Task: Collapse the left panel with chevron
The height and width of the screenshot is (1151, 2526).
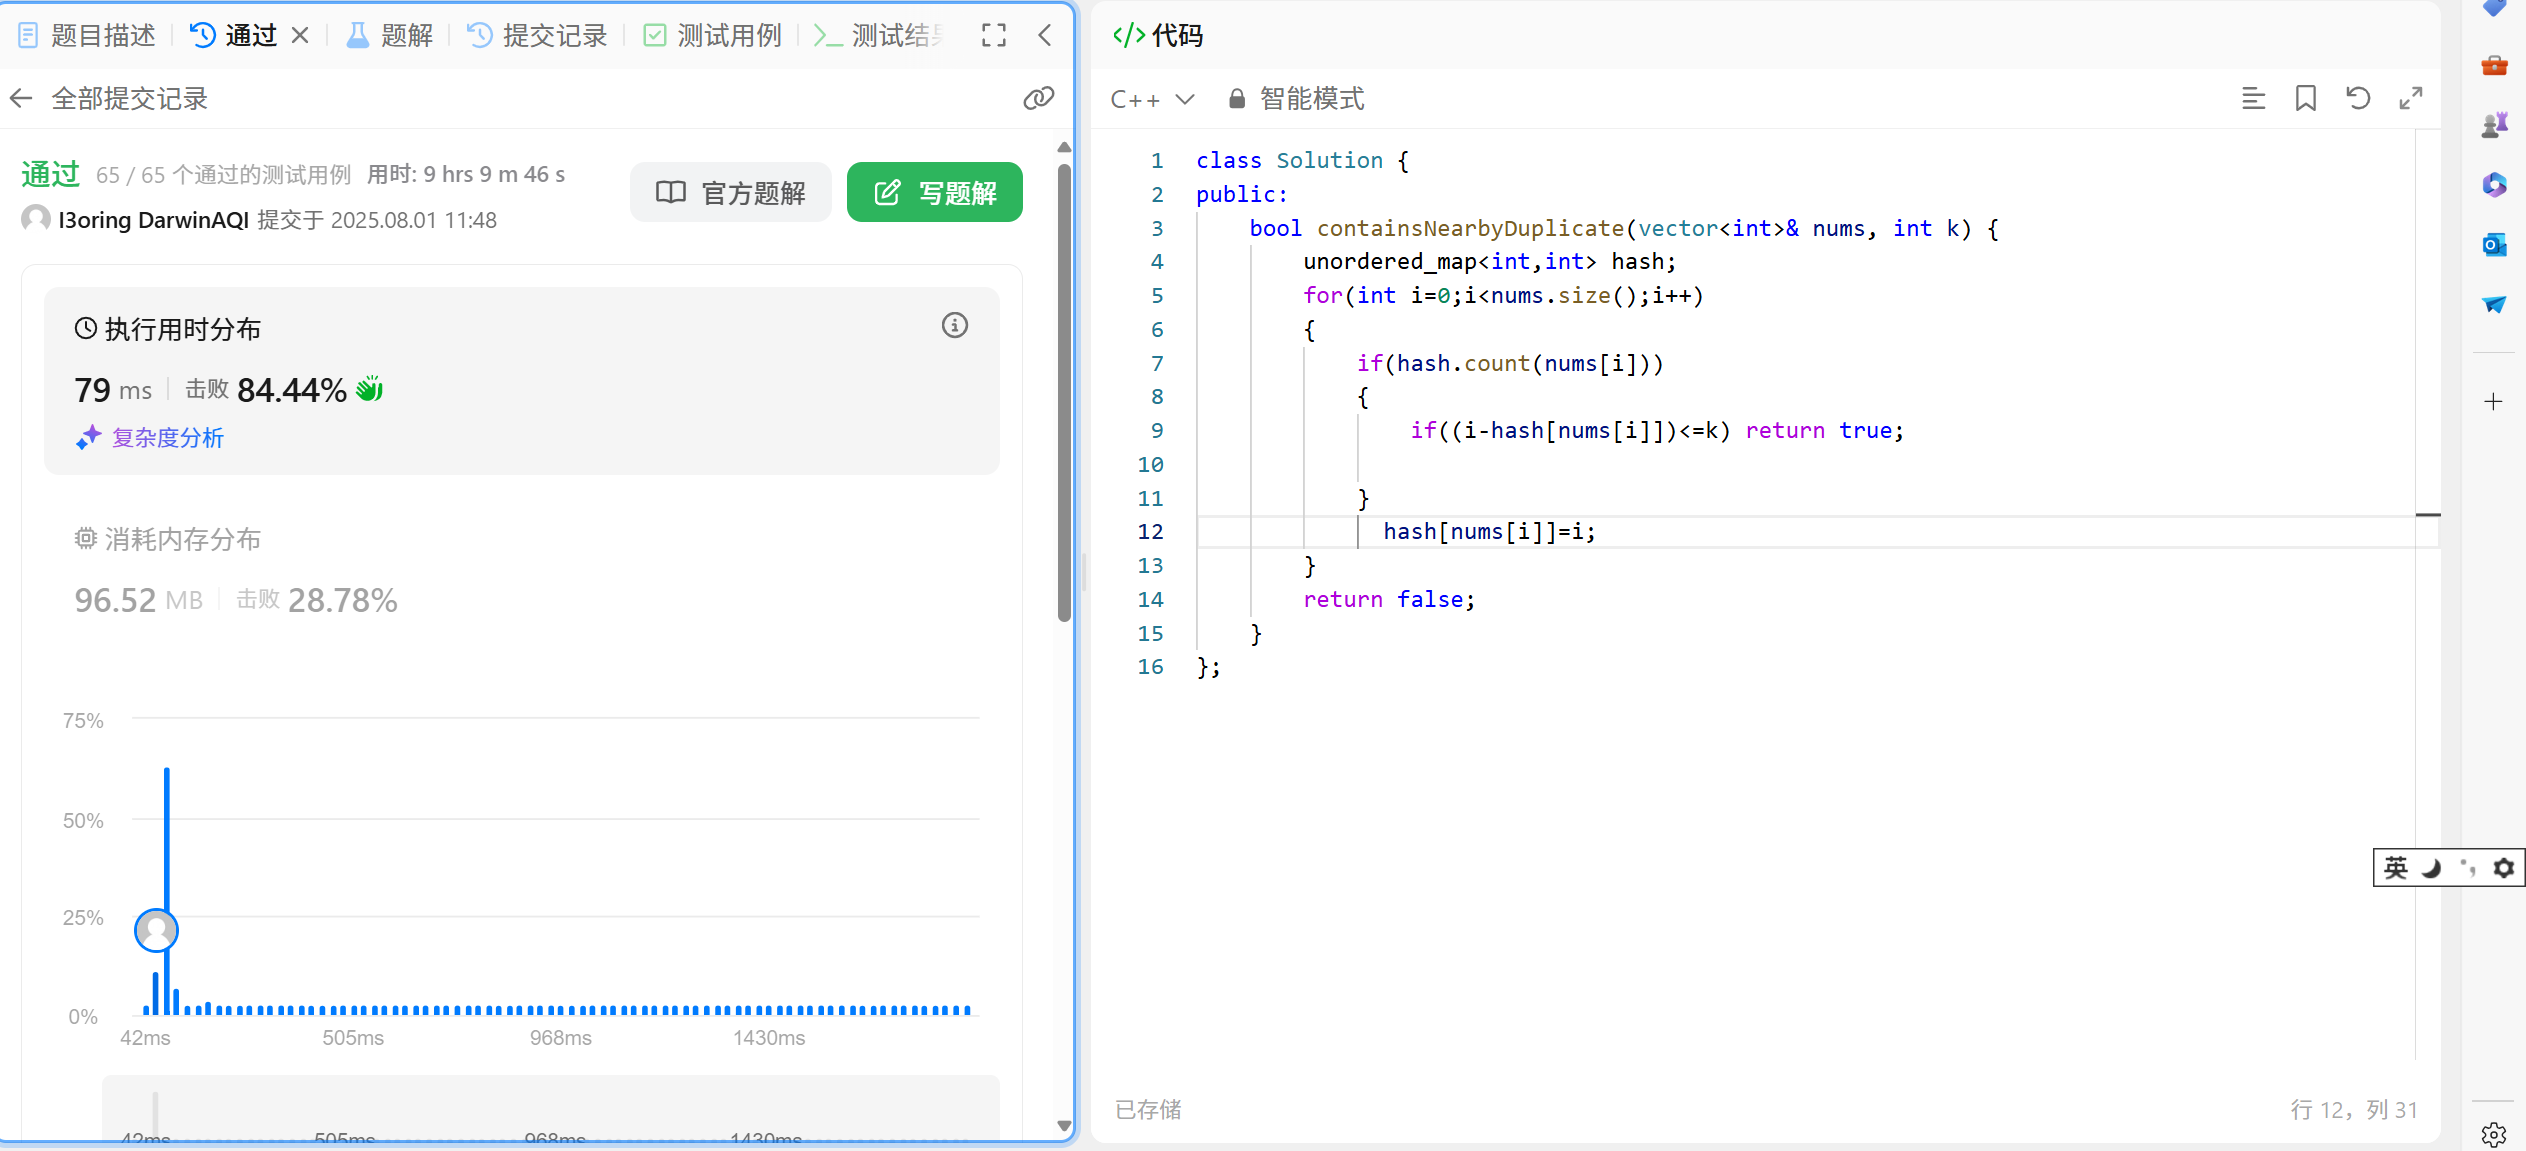Action: (x=1045, y=36)
